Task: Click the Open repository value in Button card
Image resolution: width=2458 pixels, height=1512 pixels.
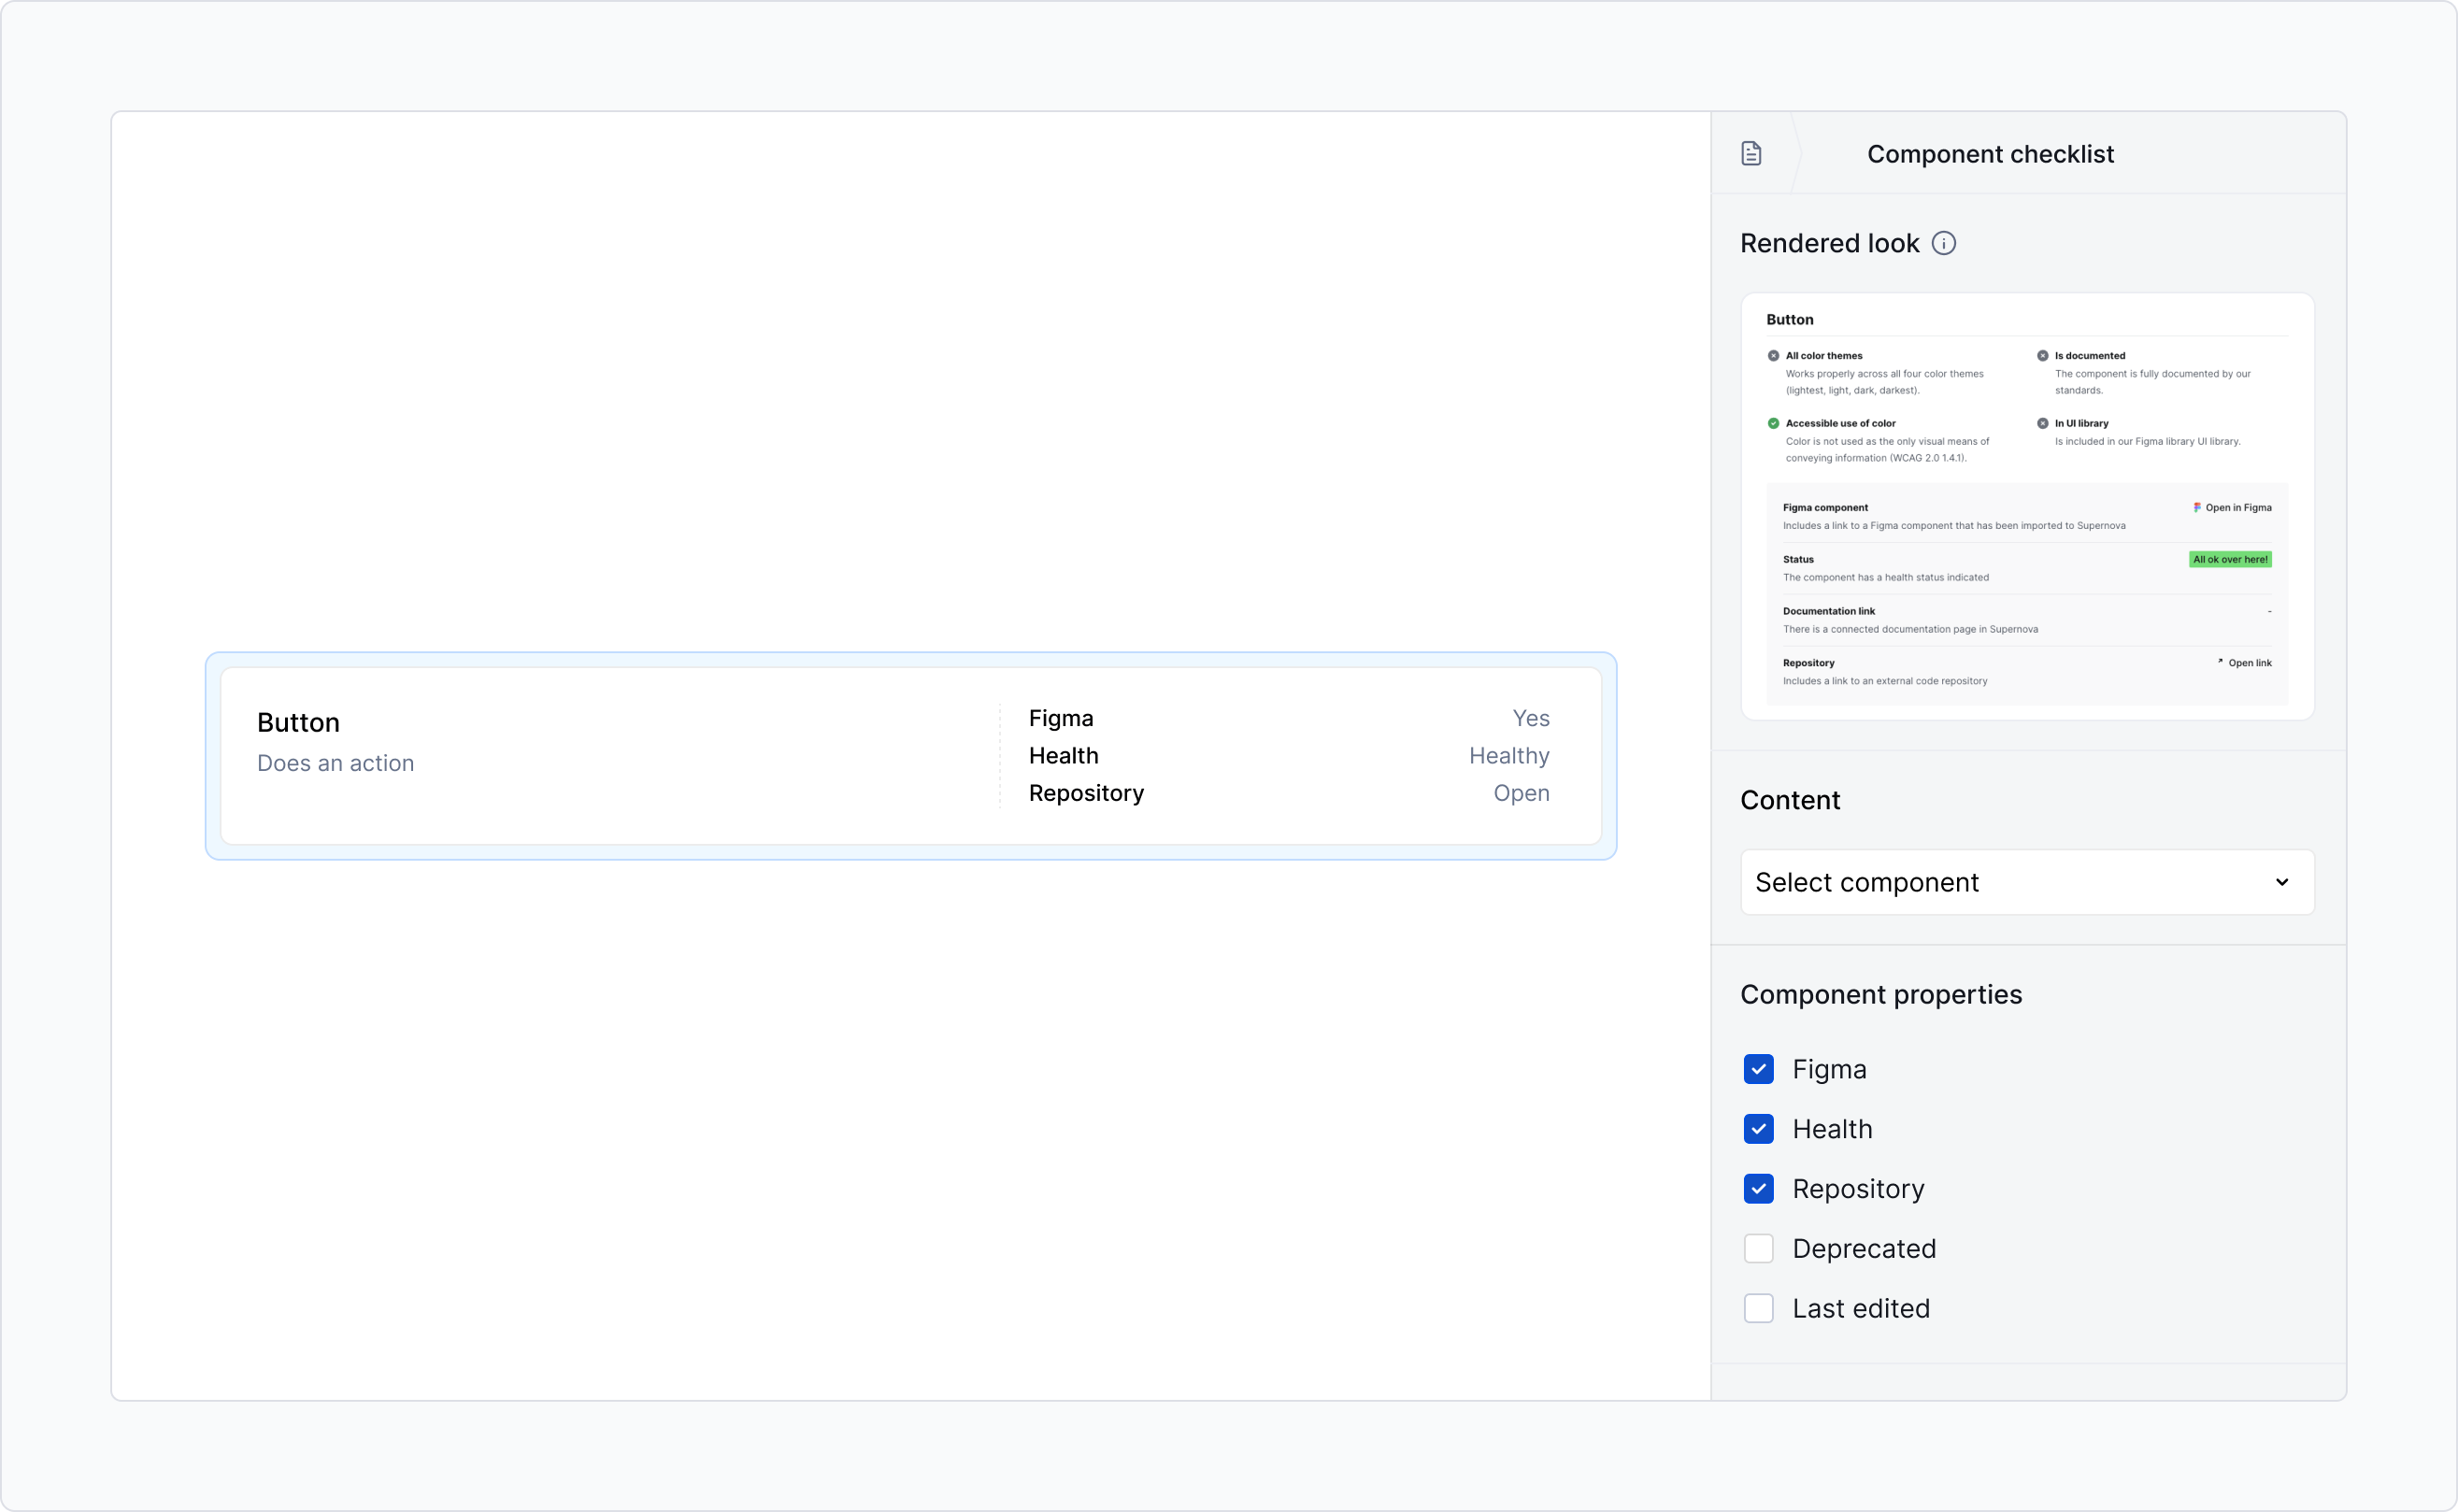Action: [1521, 793]
